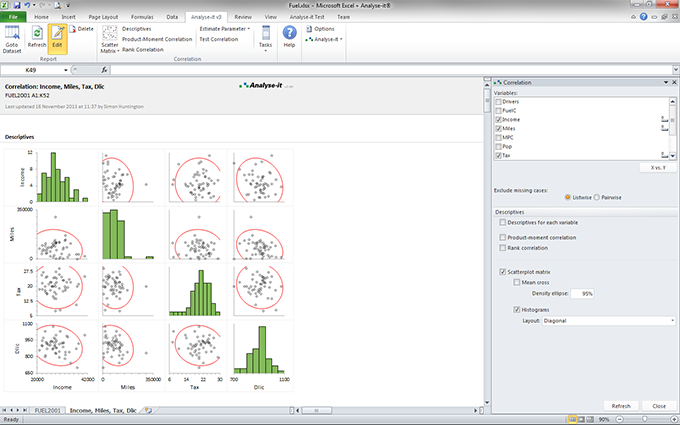Expand the formula bar

pyautogui.click(x=676, y=70)
